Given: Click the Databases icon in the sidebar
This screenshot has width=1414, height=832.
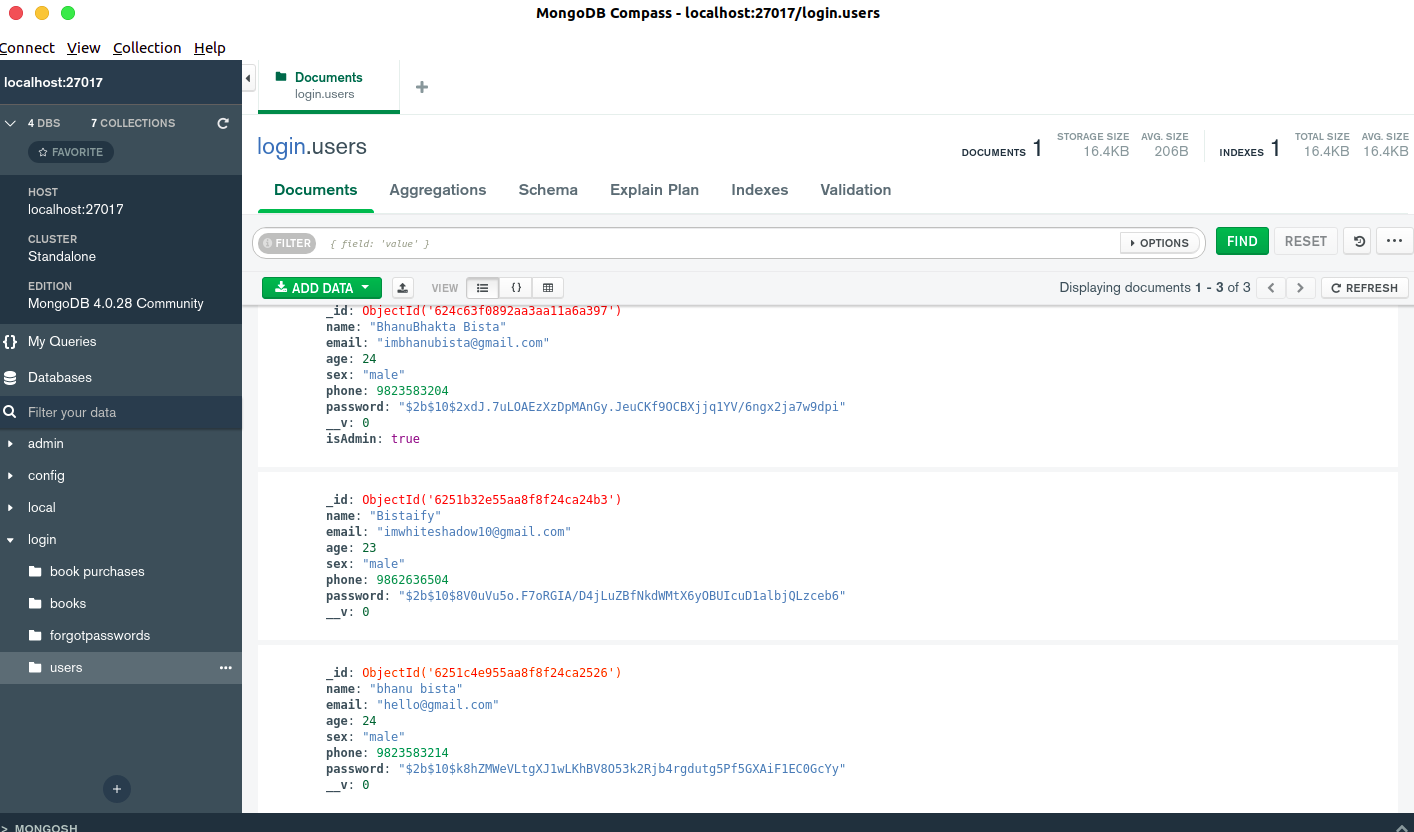Looking at the screenshot, I should [x=13, y=377].
